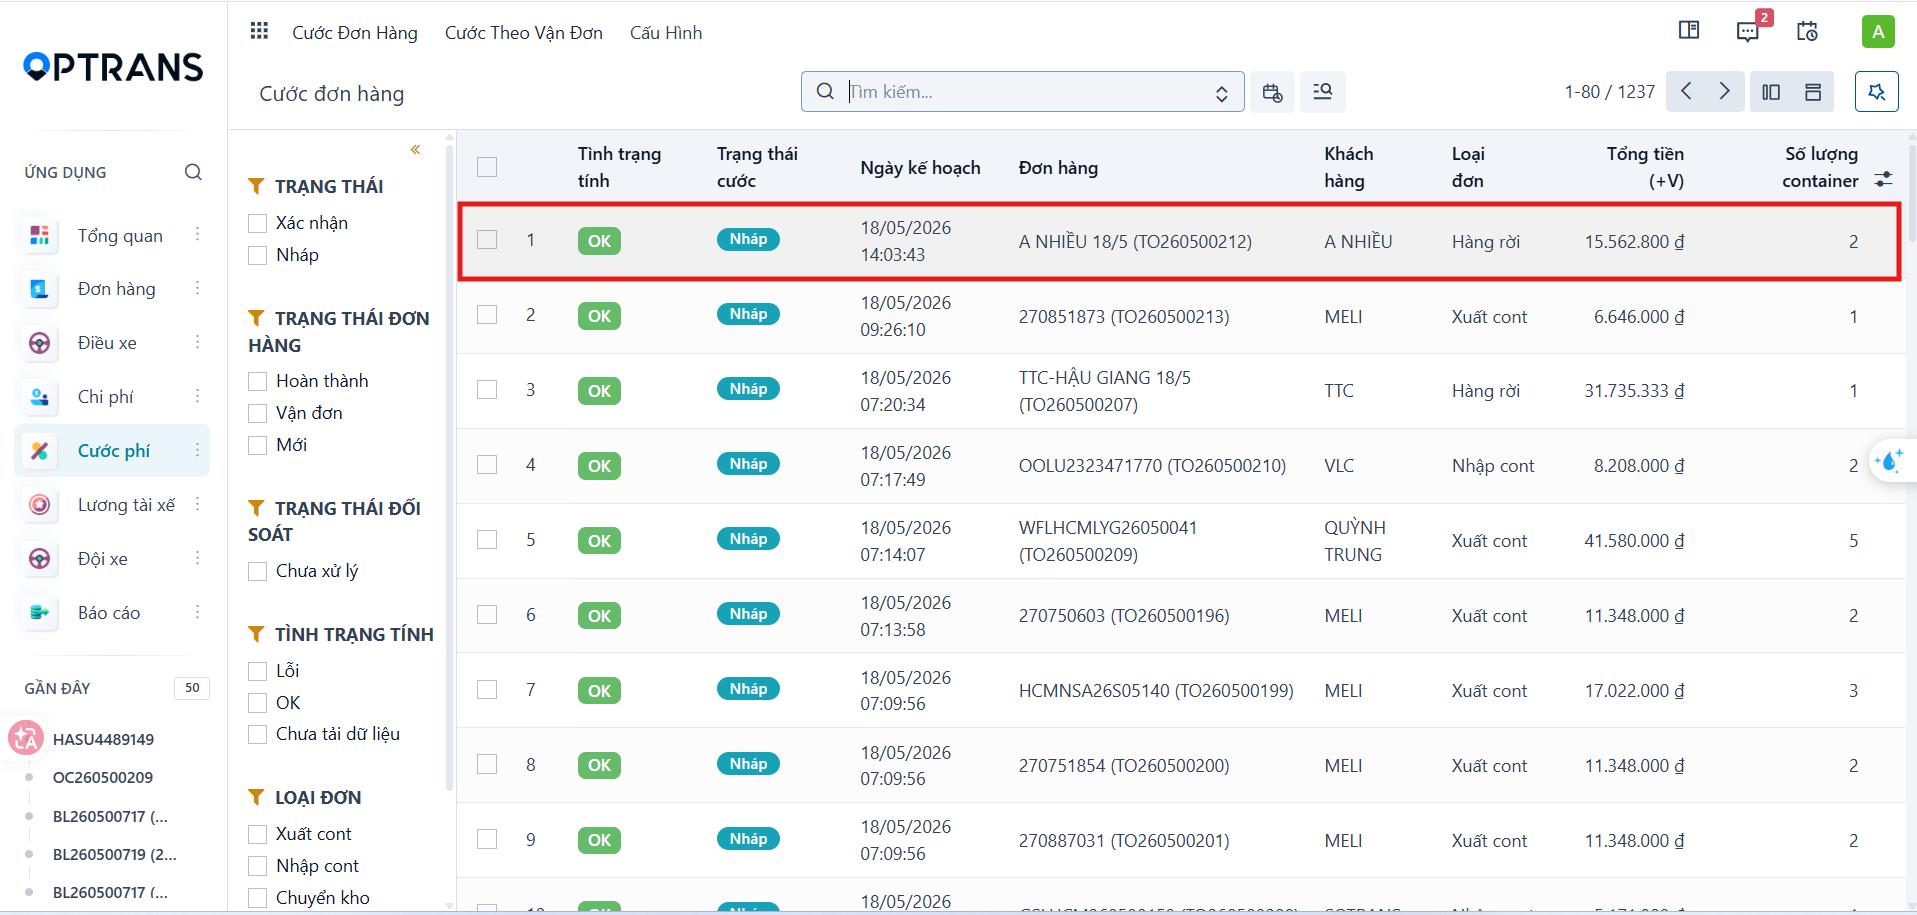The width and height of the screenshot is (1917, 915).
Task: Switch to the stacked list view icon
Action: tap(1813, 91)
